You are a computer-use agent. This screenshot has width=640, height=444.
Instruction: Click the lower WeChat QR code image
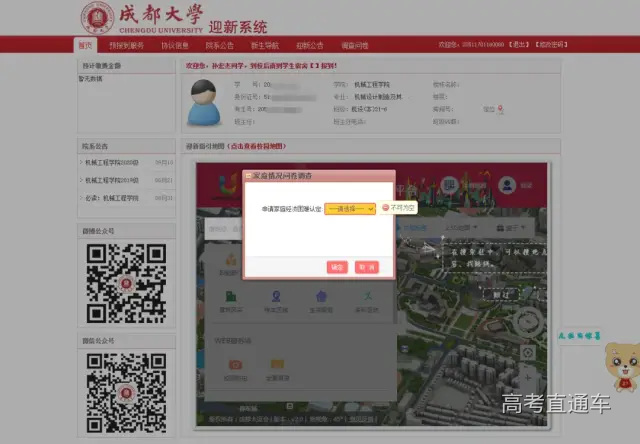pos(127,393)
